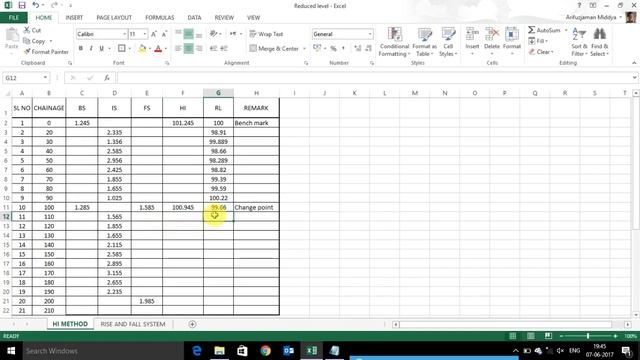Open File Explorer from the taskbar
The width and height of the screenshot is (640, 360).
tap(219, 351)
